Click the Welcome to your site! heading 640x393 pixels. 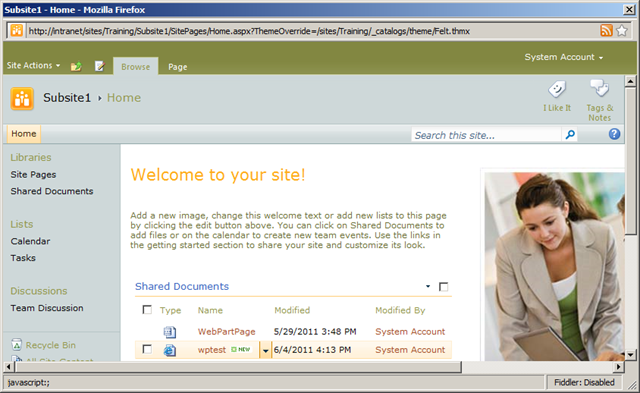click(x=218, y=175)
